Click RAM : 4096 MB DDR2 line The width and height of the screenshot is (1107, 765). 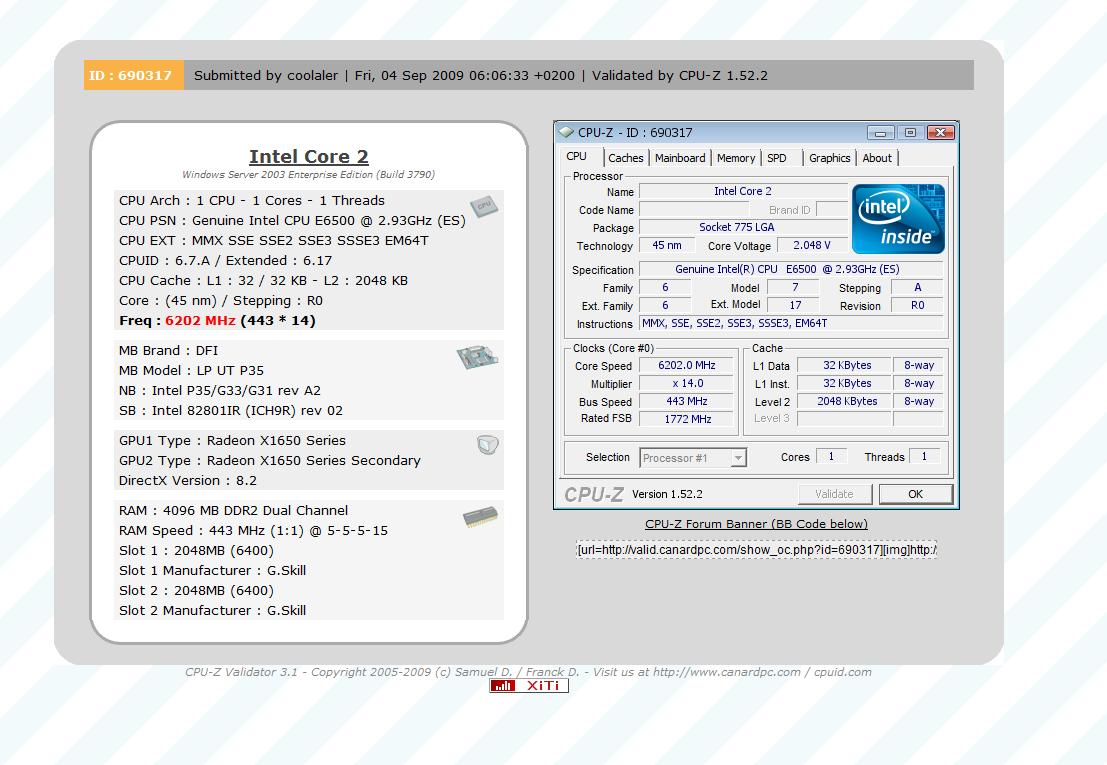click(x=233, y=510)
